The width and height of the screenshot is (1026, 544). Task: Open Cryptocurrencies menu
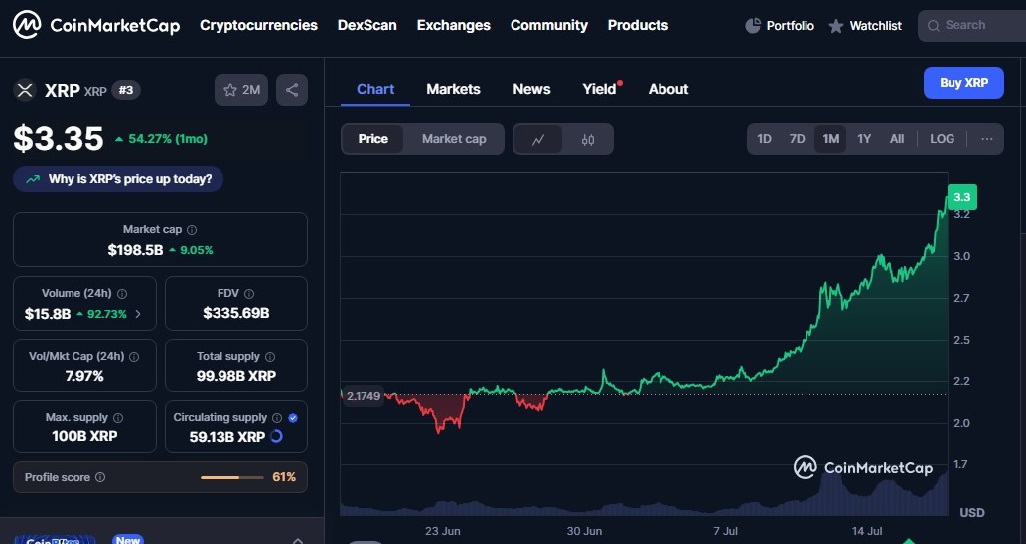(x=259, y=26)
